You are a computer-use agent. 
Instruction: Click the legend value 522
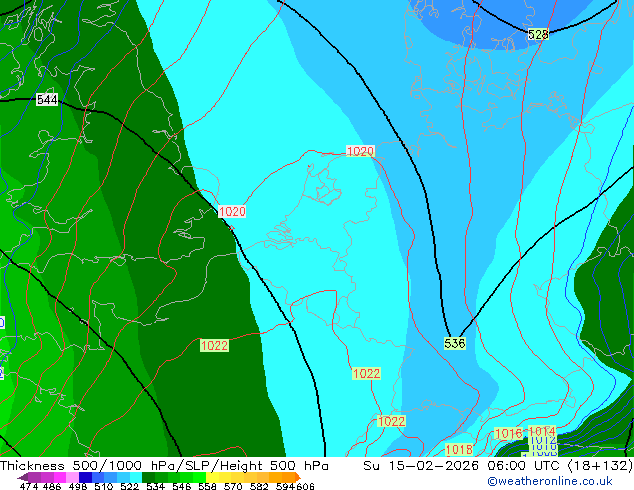tap(129, 486)
